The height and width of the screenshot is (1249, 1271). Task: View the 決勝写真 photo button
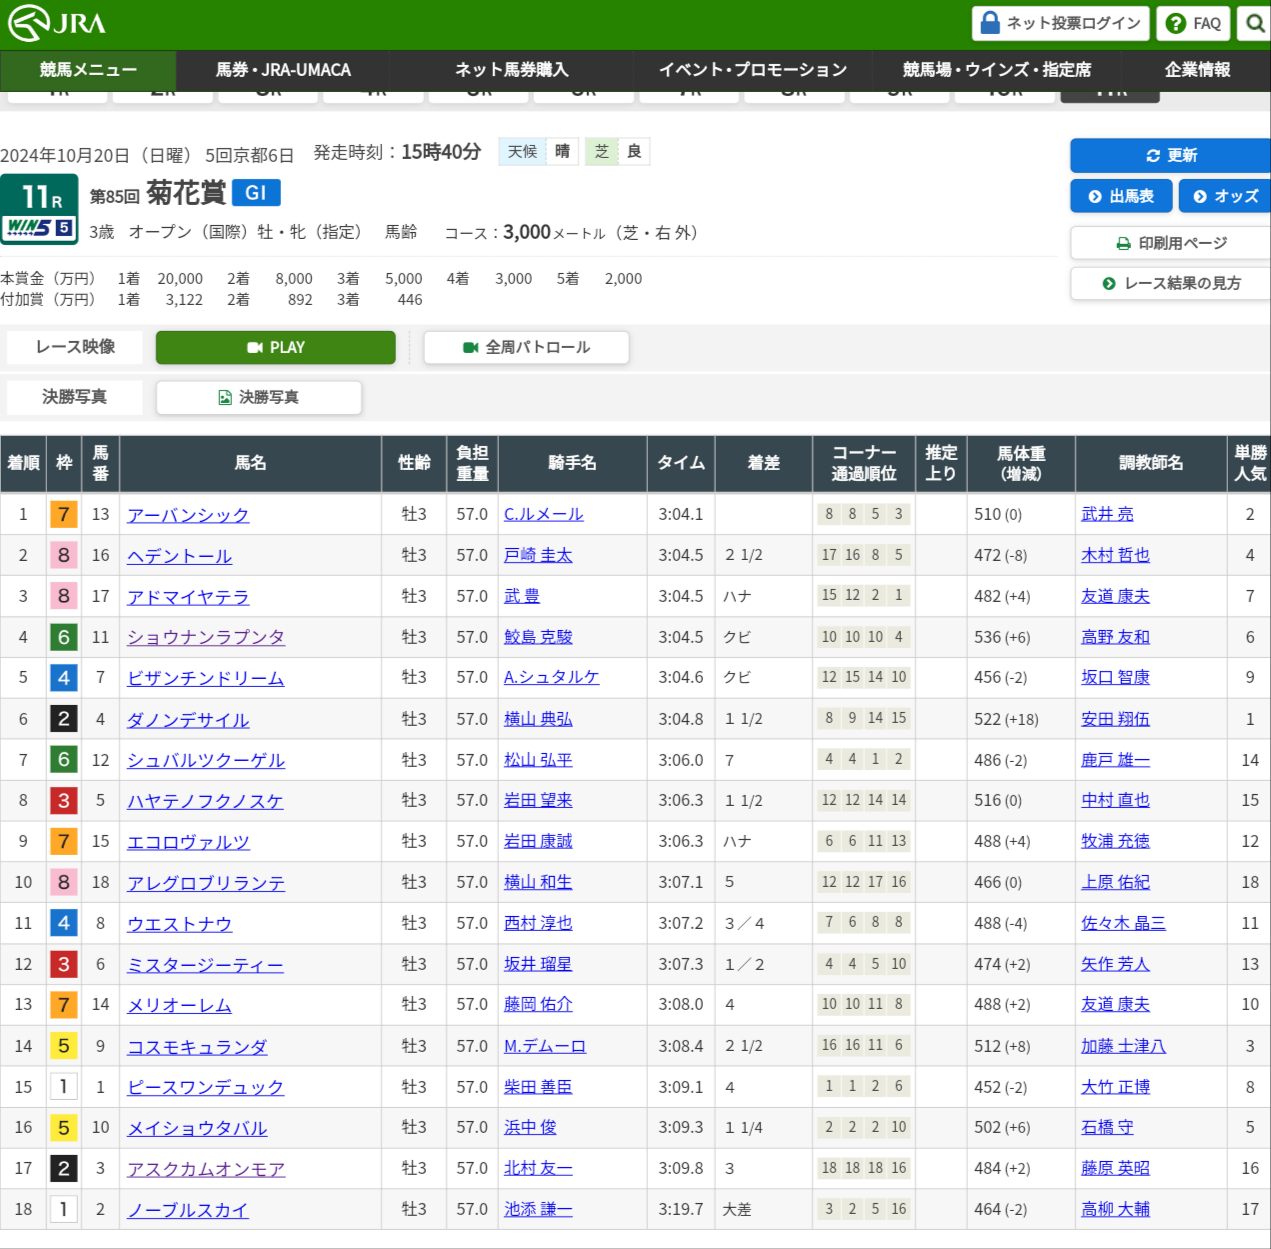259,397
